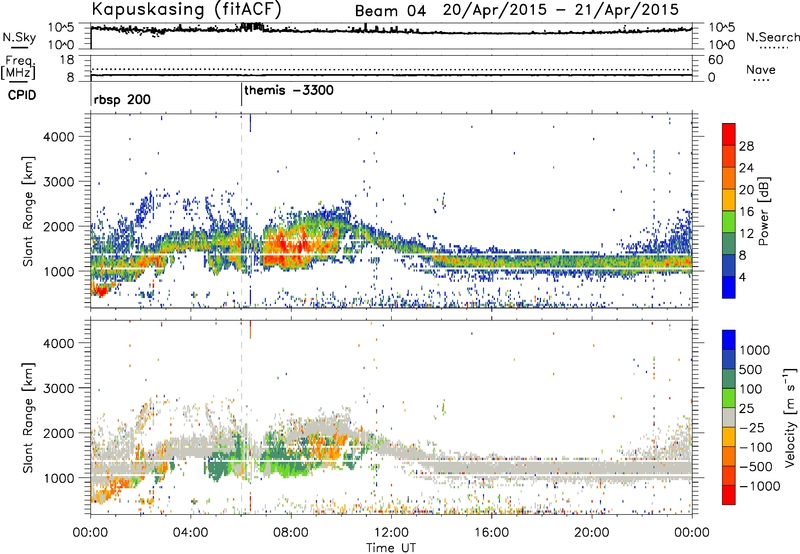Click the 'Power [dB]' colorbar label
The height and width of the screenshot is (554, 800).
click(x=764, y=211)
